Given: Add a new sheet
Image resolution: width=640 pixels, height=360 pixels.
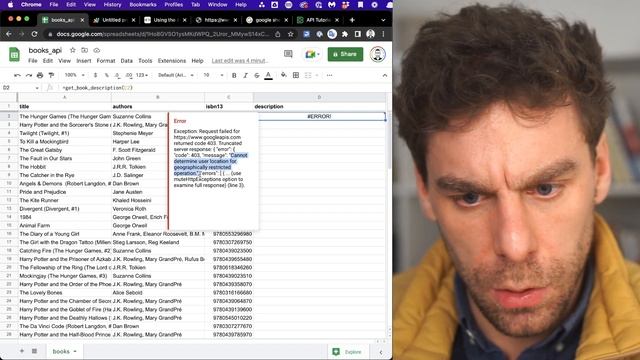Looking at the screenshot, I should [x=22, y=351].
